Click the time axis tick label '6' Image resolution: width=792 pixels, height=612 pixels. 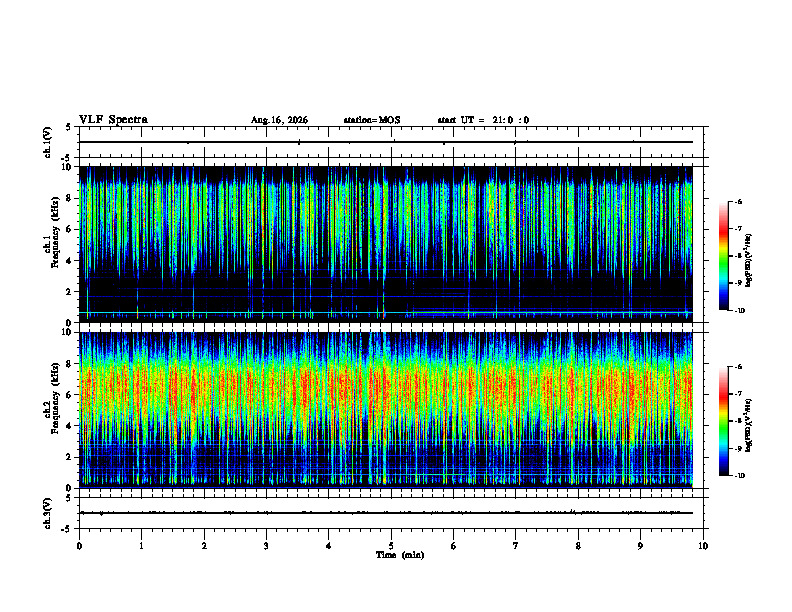point(454,546)
